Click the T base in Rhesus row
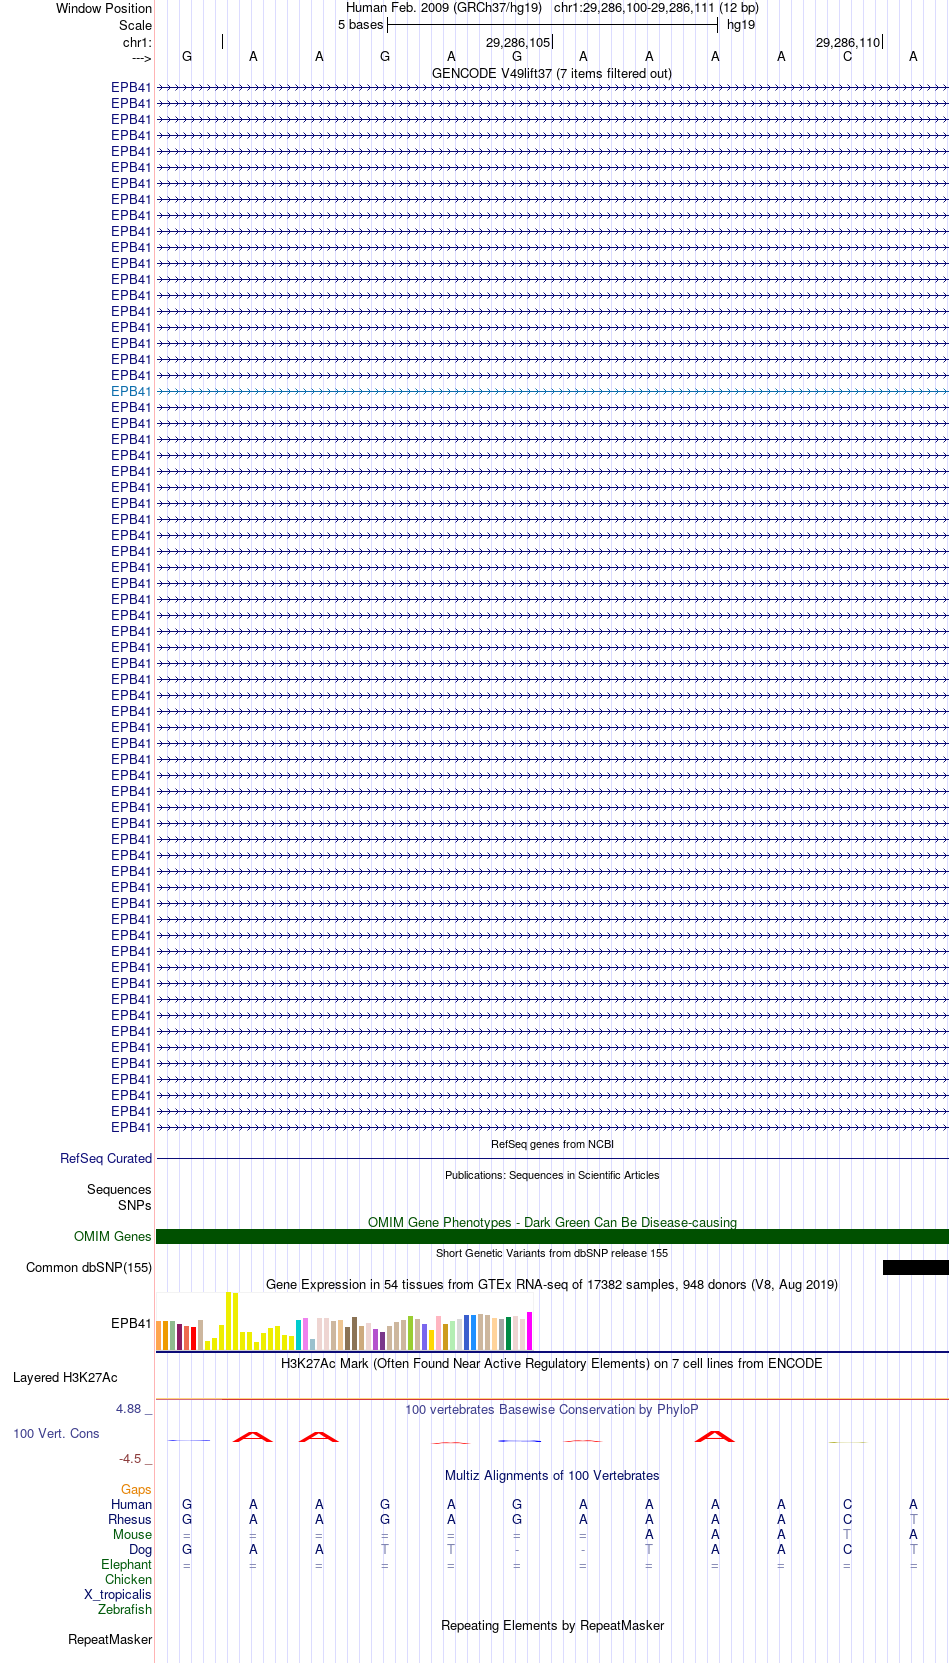This screenshot has width=950, height=1663. [x=913, y=1520]
